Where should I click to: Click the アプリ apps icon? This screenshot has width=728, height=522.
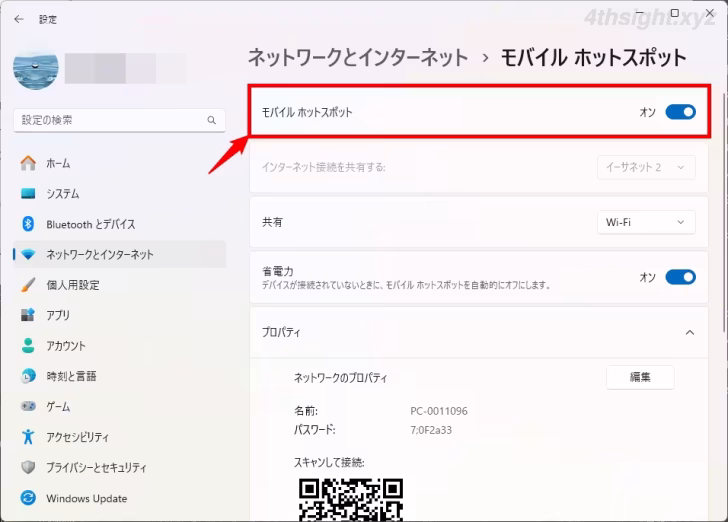pos(28,315)
